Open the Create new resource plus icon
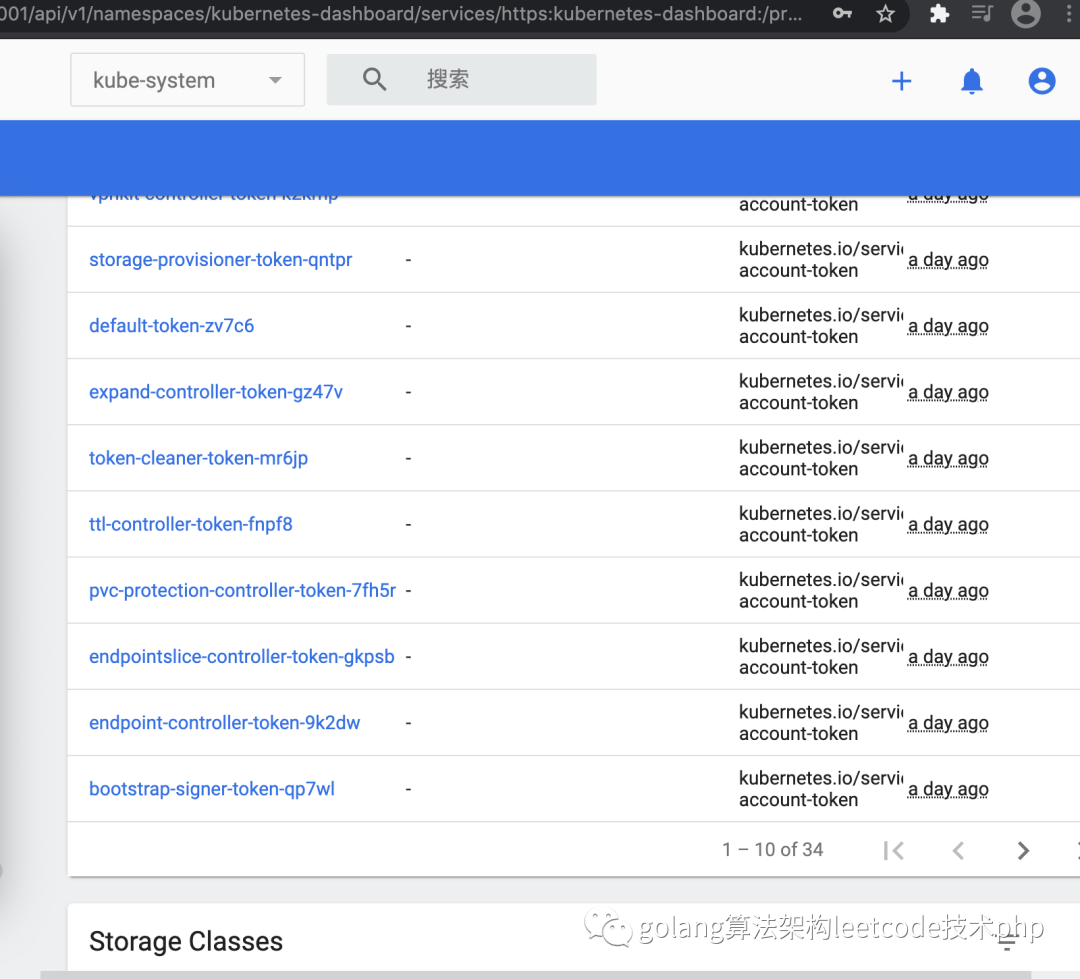Screen dimensions: 1080x979 tap(901, 81)
